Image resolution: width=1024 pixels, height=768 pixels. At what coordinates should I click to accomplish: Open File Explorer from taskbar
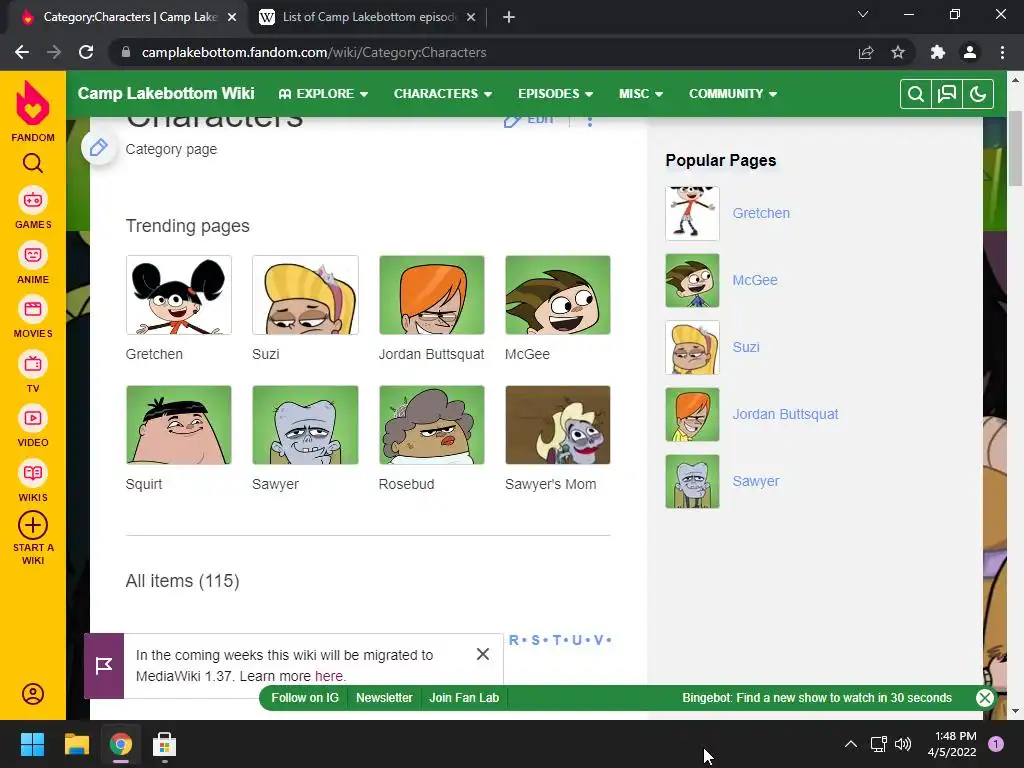pyautogui.click(x=76, y=744)
